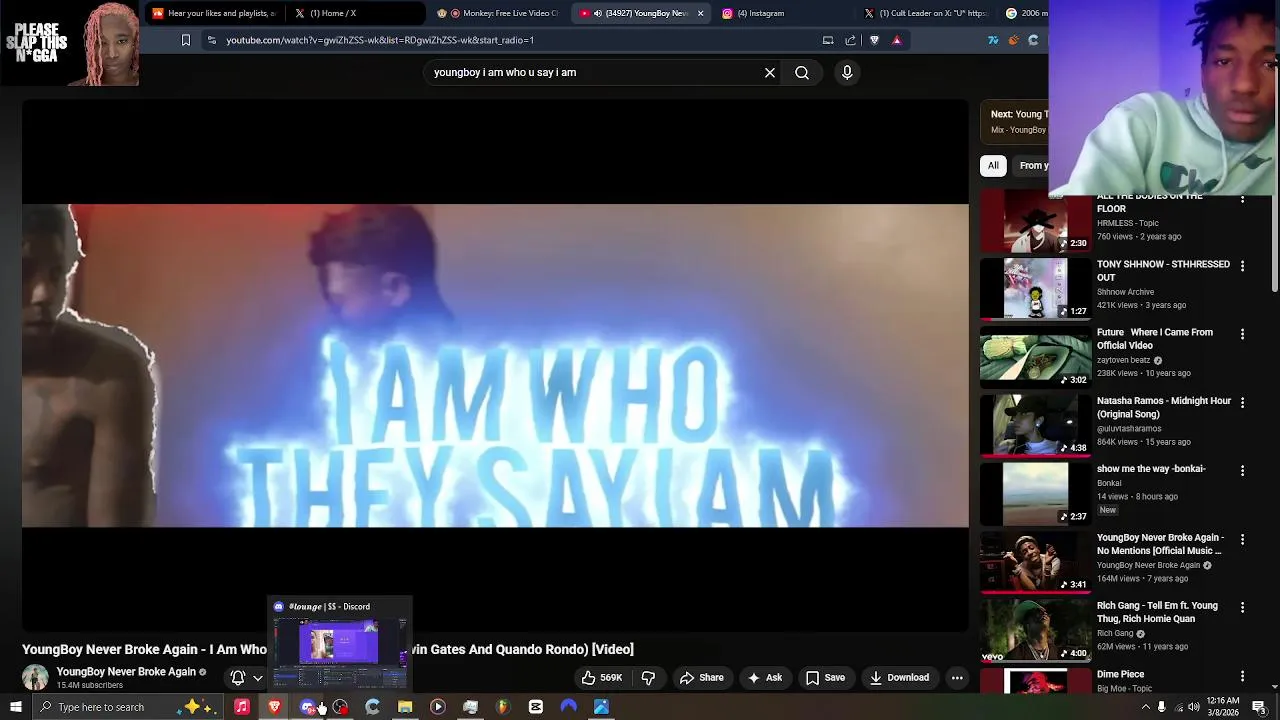The height and width of the screenshot is (720, 1280).
Task: Open picture-in-picture icon in address bar
Action: pos(828,40)
